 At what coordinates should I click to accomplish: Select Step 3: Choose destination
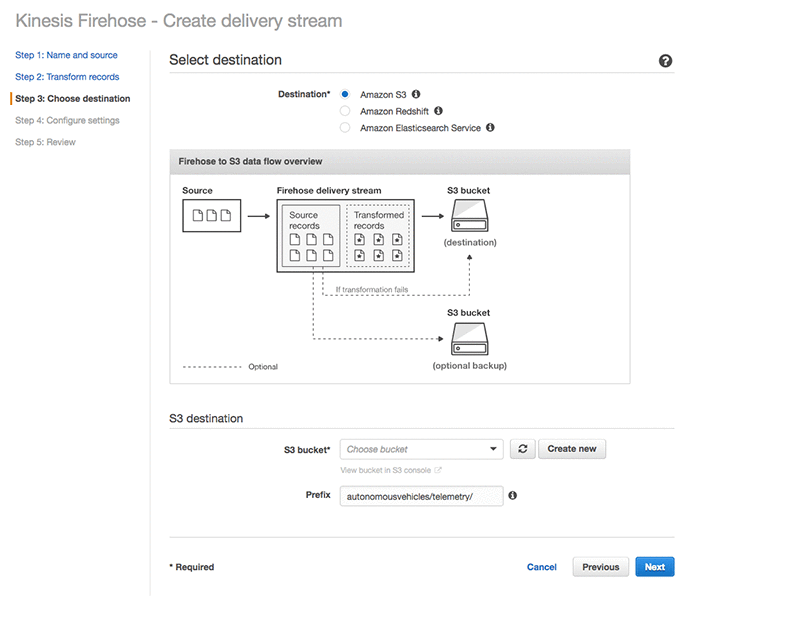coord(72,99)
